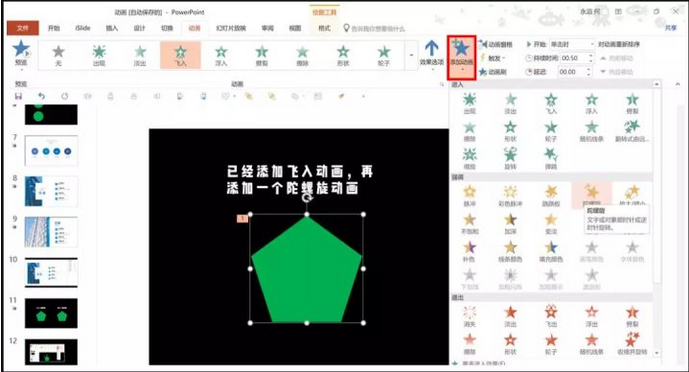Choose Teeter (跷跷板) emphasis effect
The width and height of the screenshot is (689, 372).
click(551, 196)
